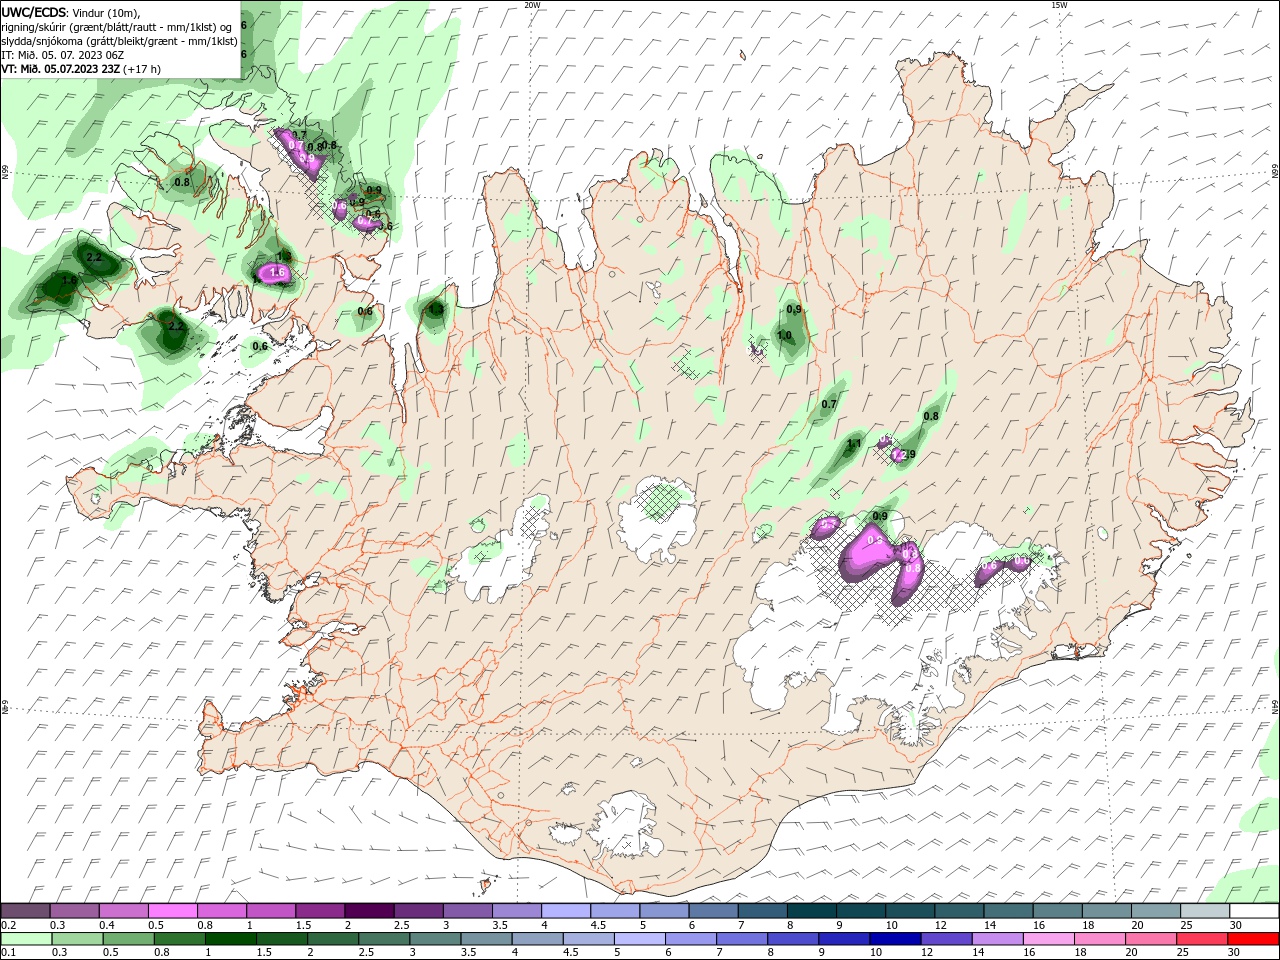Select the darkest green swatch labeled 1, bottom row

click(231, 939)
